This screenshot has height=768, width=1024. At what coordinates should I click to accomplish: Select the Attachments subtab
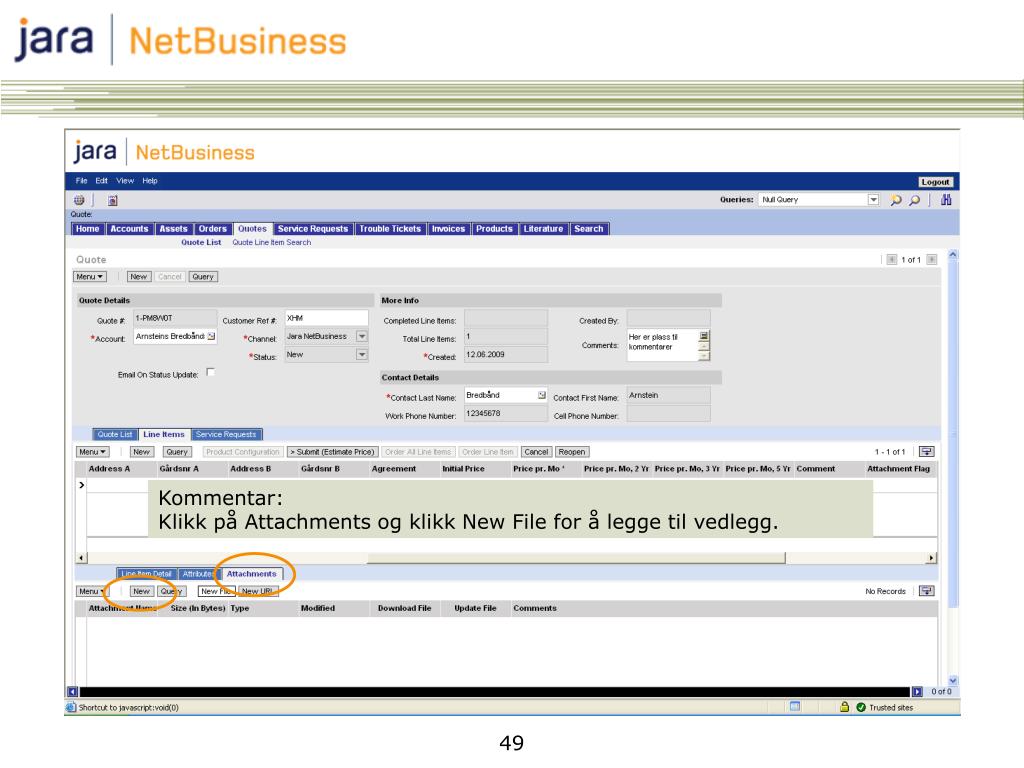251,574
